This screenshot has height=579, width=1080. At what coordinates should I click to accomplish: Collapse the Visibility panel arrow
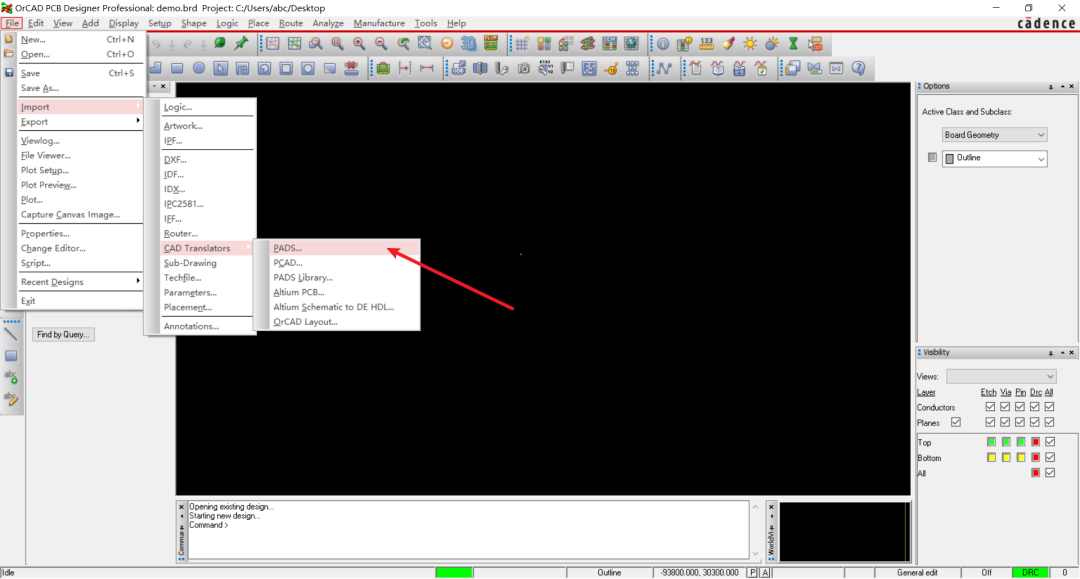click(x=1062, y=352)
